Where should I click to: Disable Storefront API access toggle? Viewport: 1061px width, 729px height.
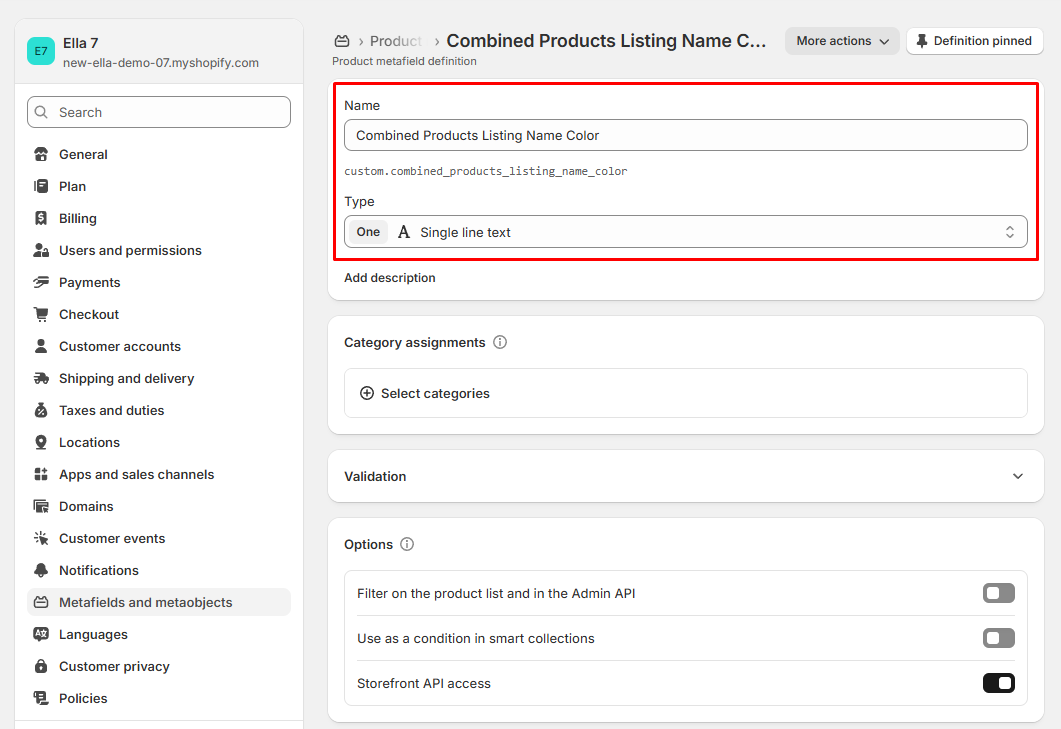coord(998,683)
